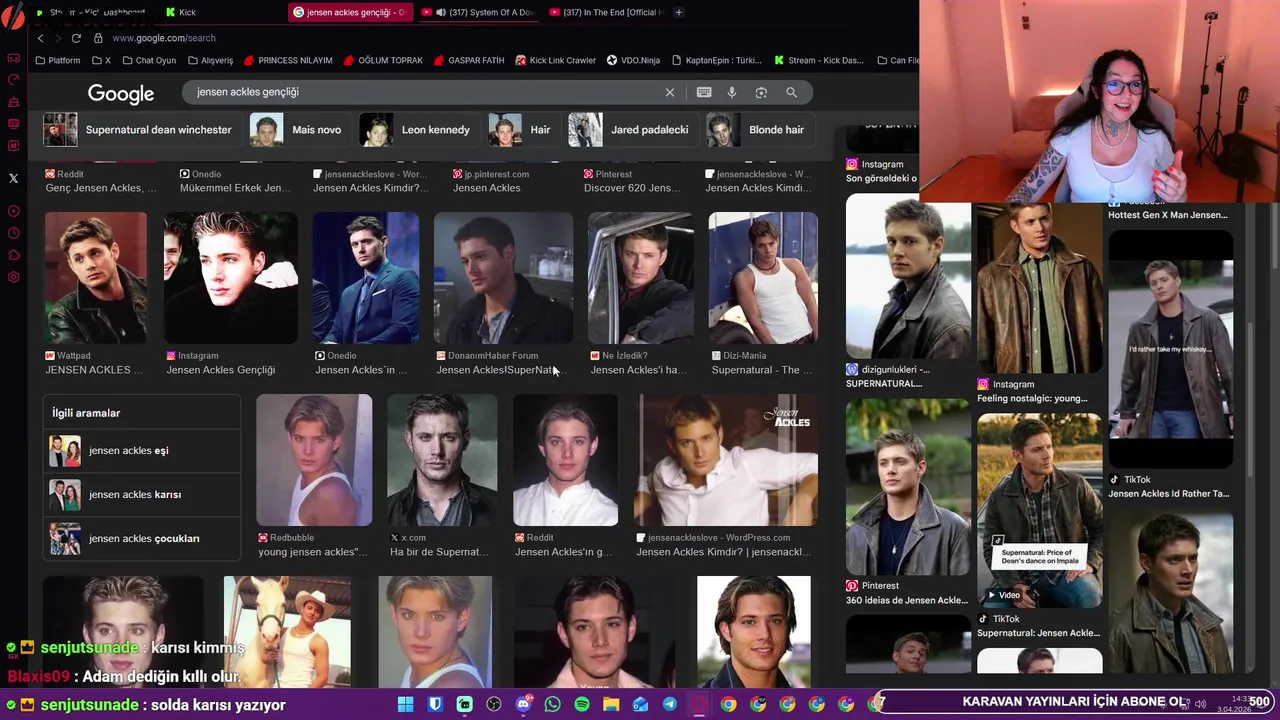1280x720 pixels.
Task: Open WhatsApp from the taskbar
Action: point(553,704)
